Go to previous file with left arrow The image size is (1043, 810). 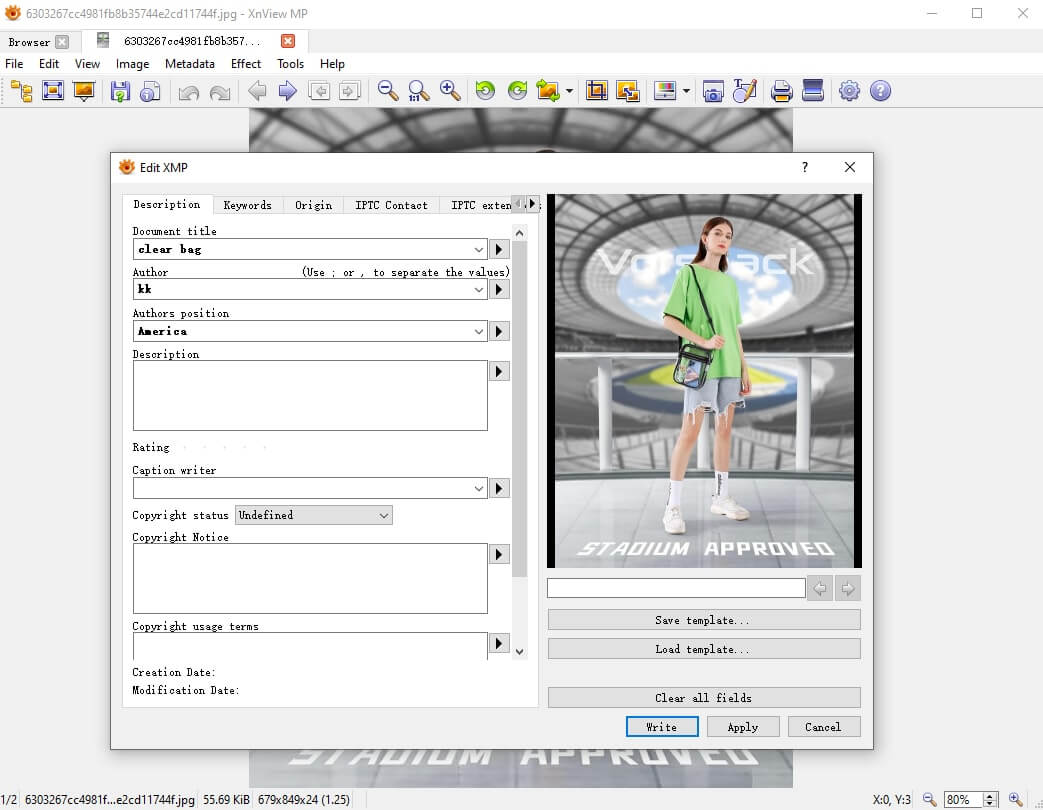[257, 90]
